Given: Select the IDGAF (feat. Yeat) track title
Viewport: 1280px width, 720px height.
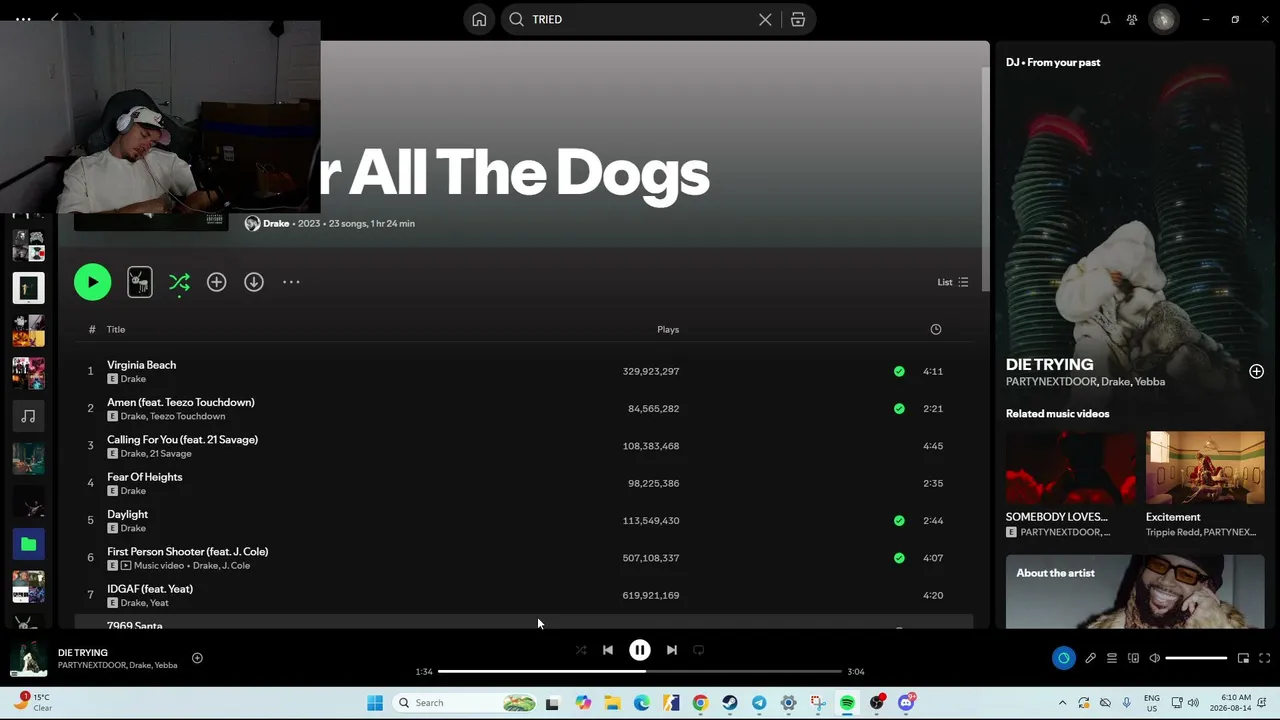Looking at the screenshot, I should point(150,589).
